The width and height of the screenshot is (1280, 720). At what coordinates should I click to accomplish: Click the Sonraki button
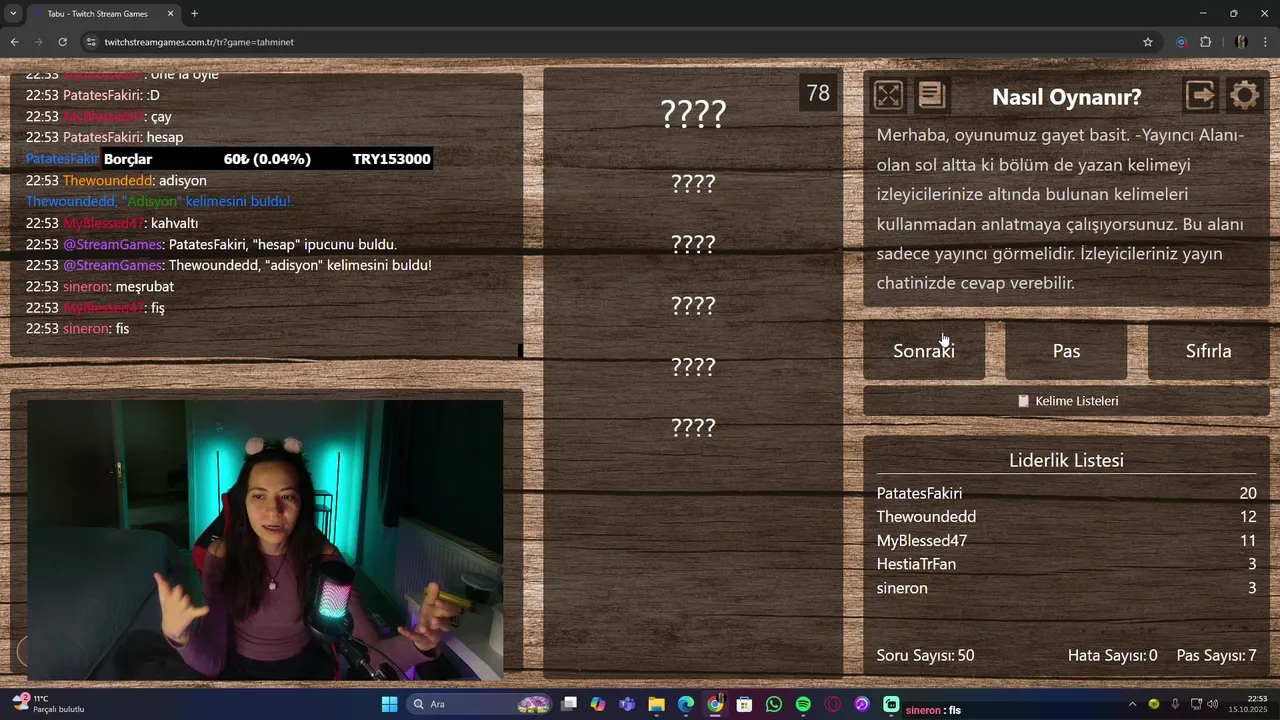point(924,351)
